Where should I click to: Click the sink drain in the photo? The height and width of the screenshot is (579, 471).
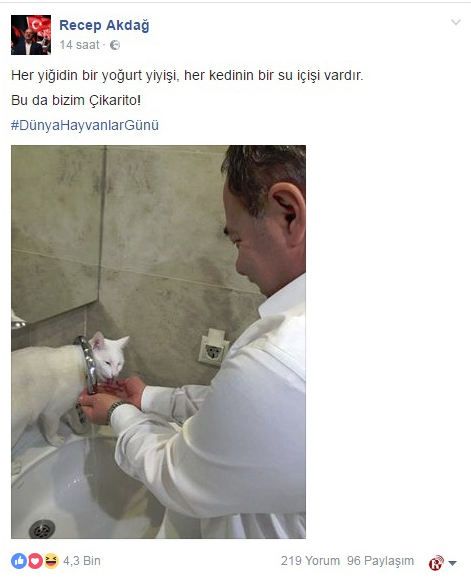[x=42, y=529]
